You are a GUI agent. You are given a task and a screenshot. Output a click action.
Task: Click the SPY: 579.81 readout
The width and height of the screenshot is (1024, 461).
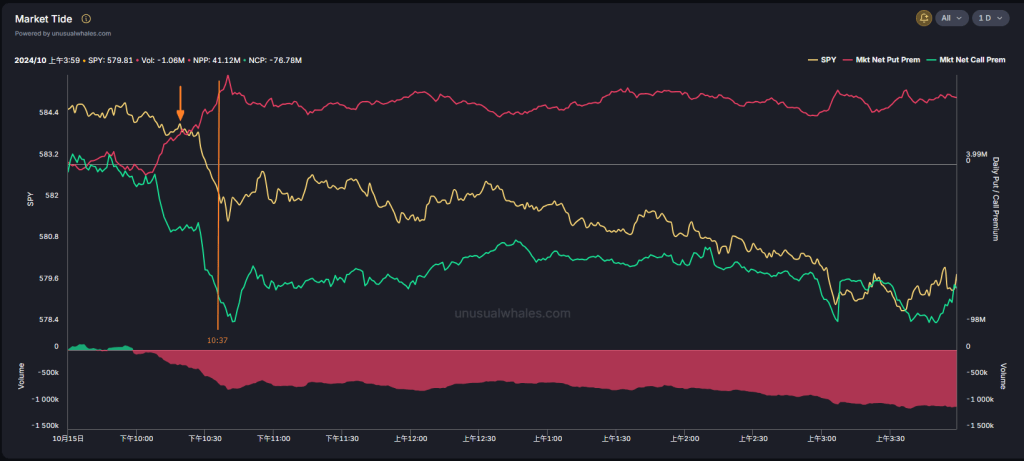(x=109, y=61)
